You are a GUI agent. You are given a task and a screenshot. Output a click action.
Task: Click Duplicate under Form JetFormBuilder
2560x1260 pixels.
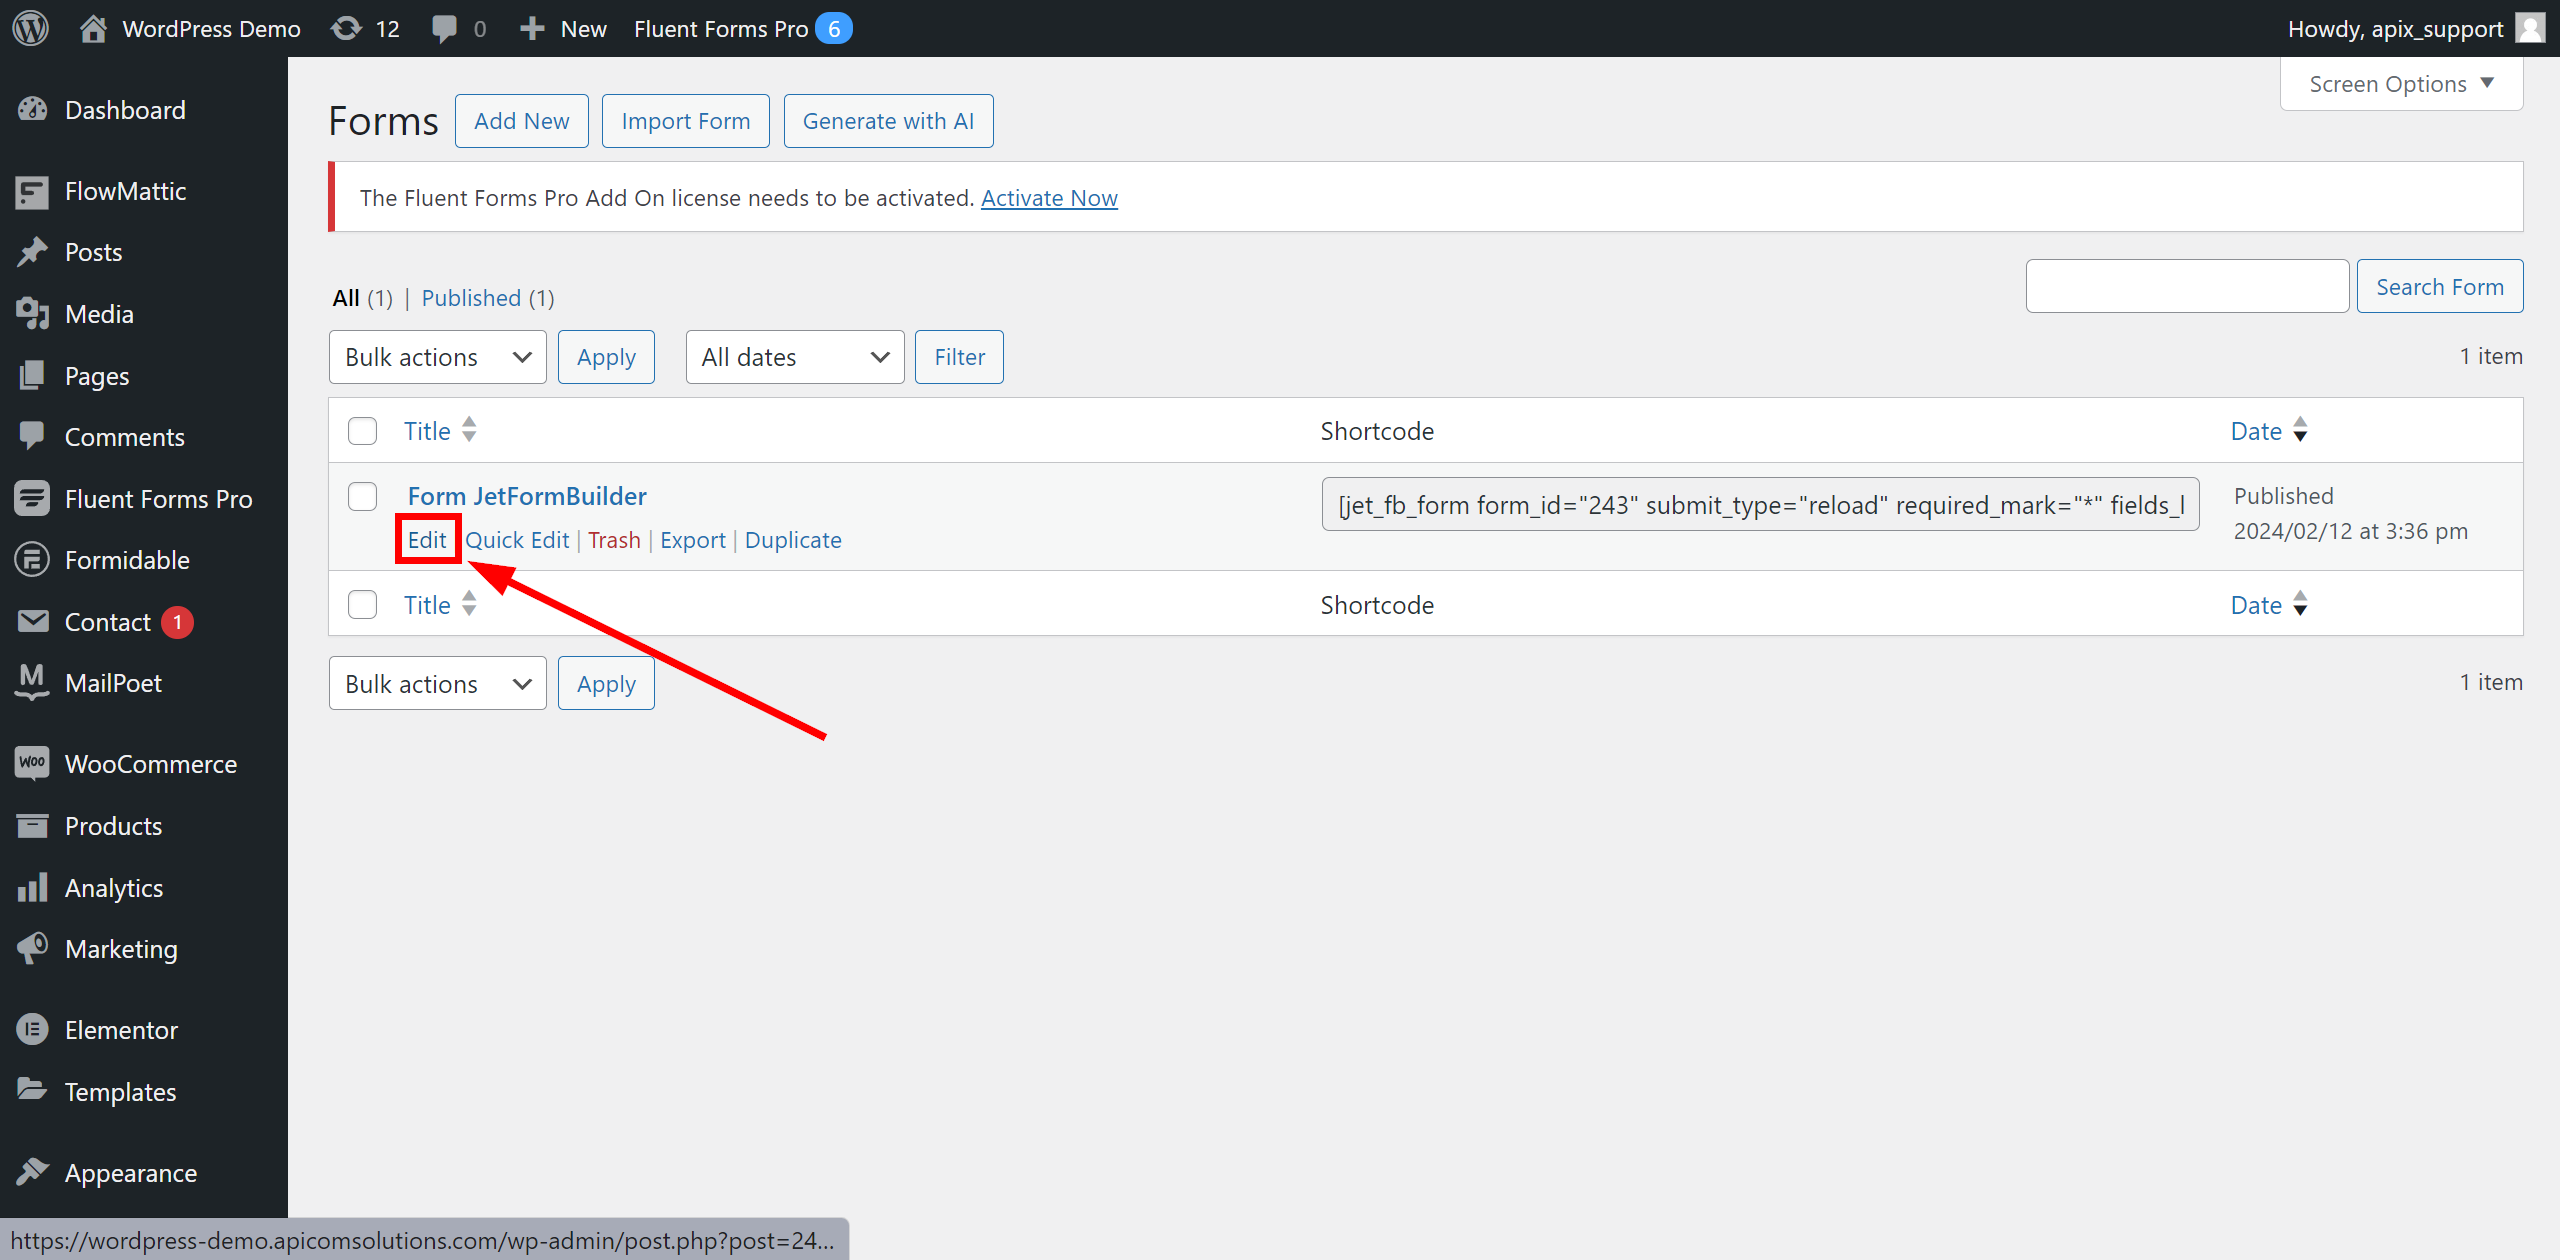point(793,540)
